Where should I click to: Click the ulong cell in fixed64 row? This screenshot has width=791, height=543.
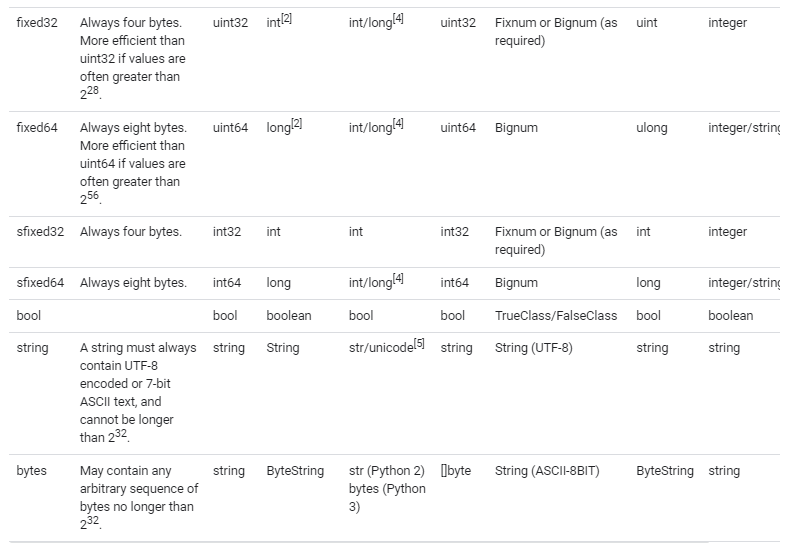[x=651, y=128]
